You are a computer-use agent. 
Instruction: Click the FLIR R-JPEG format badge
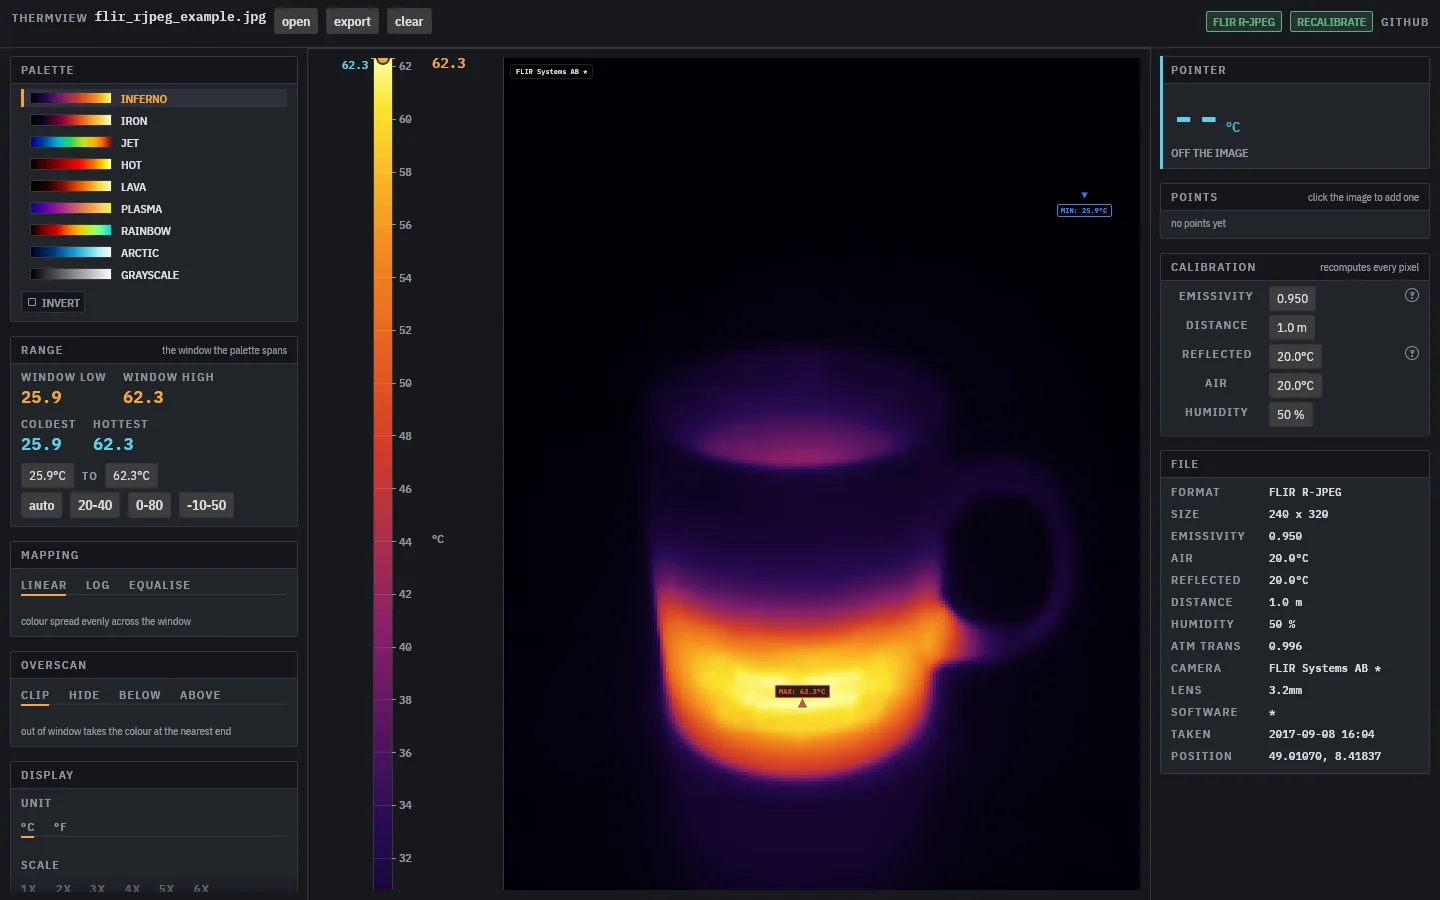[1244, 21]
